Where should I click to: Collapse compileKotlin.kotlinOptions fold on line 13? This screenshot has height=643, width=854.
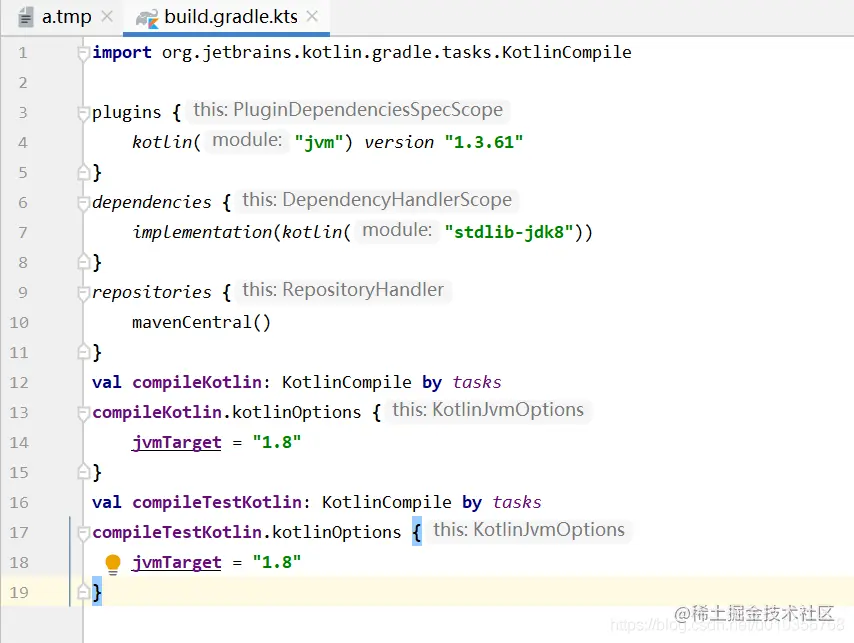83,413
